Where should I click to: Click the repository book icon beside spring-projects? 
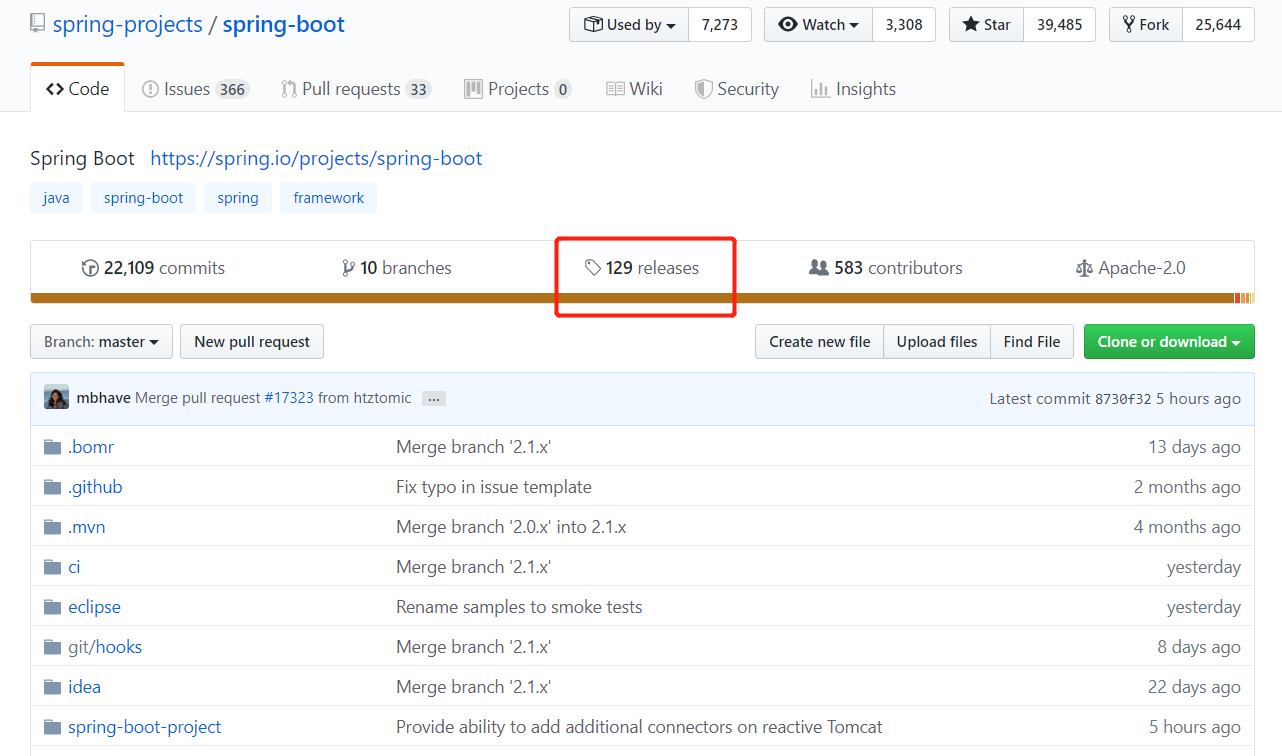coord(38,24)
